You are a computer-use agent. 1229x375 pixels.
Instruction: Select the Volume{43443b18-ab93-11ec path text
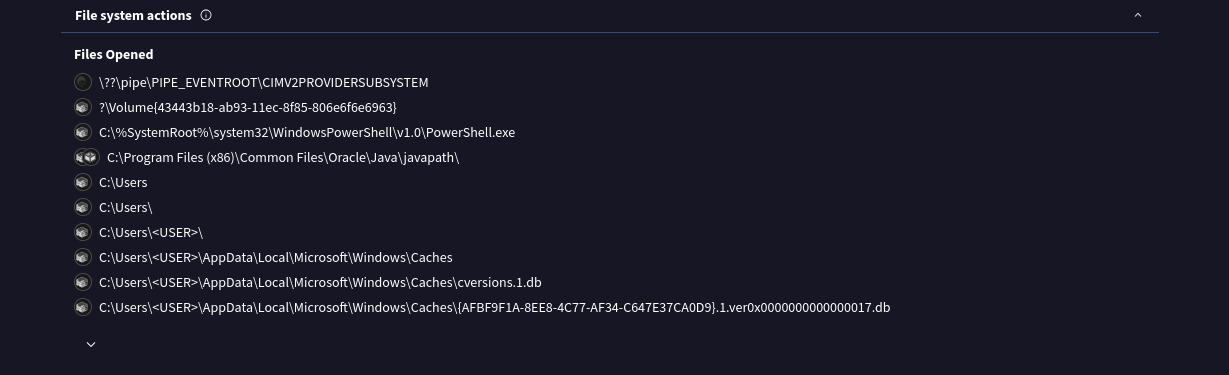click(x=248, y=107)
